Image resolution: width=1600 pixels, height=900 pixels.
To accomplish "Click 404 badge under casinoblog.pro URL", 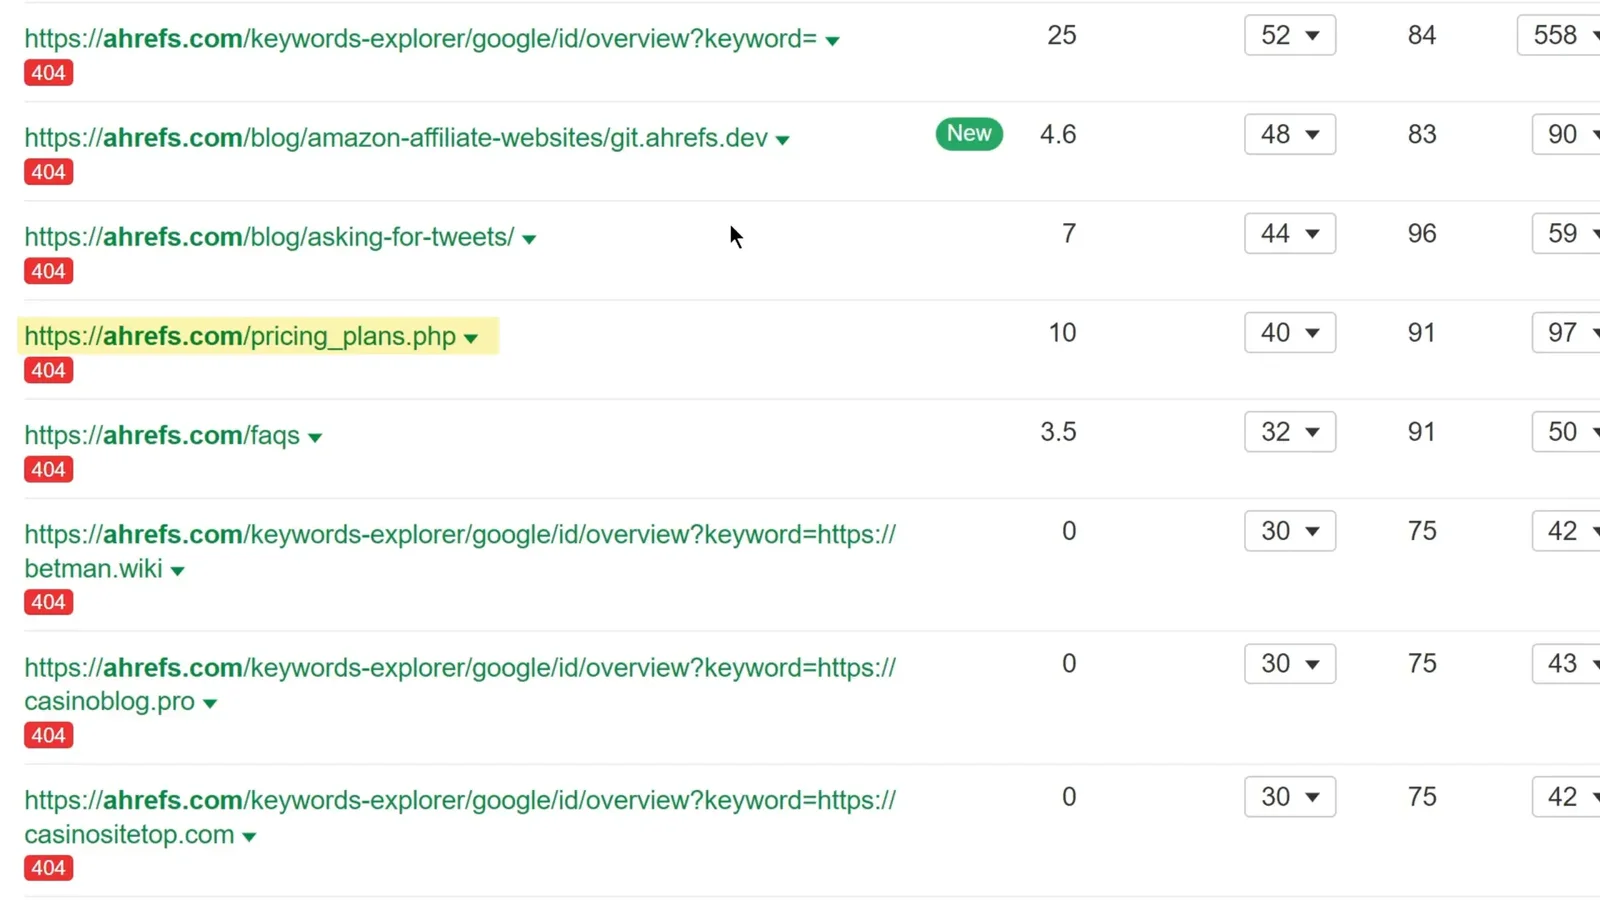I will click(x=48, y=735).
